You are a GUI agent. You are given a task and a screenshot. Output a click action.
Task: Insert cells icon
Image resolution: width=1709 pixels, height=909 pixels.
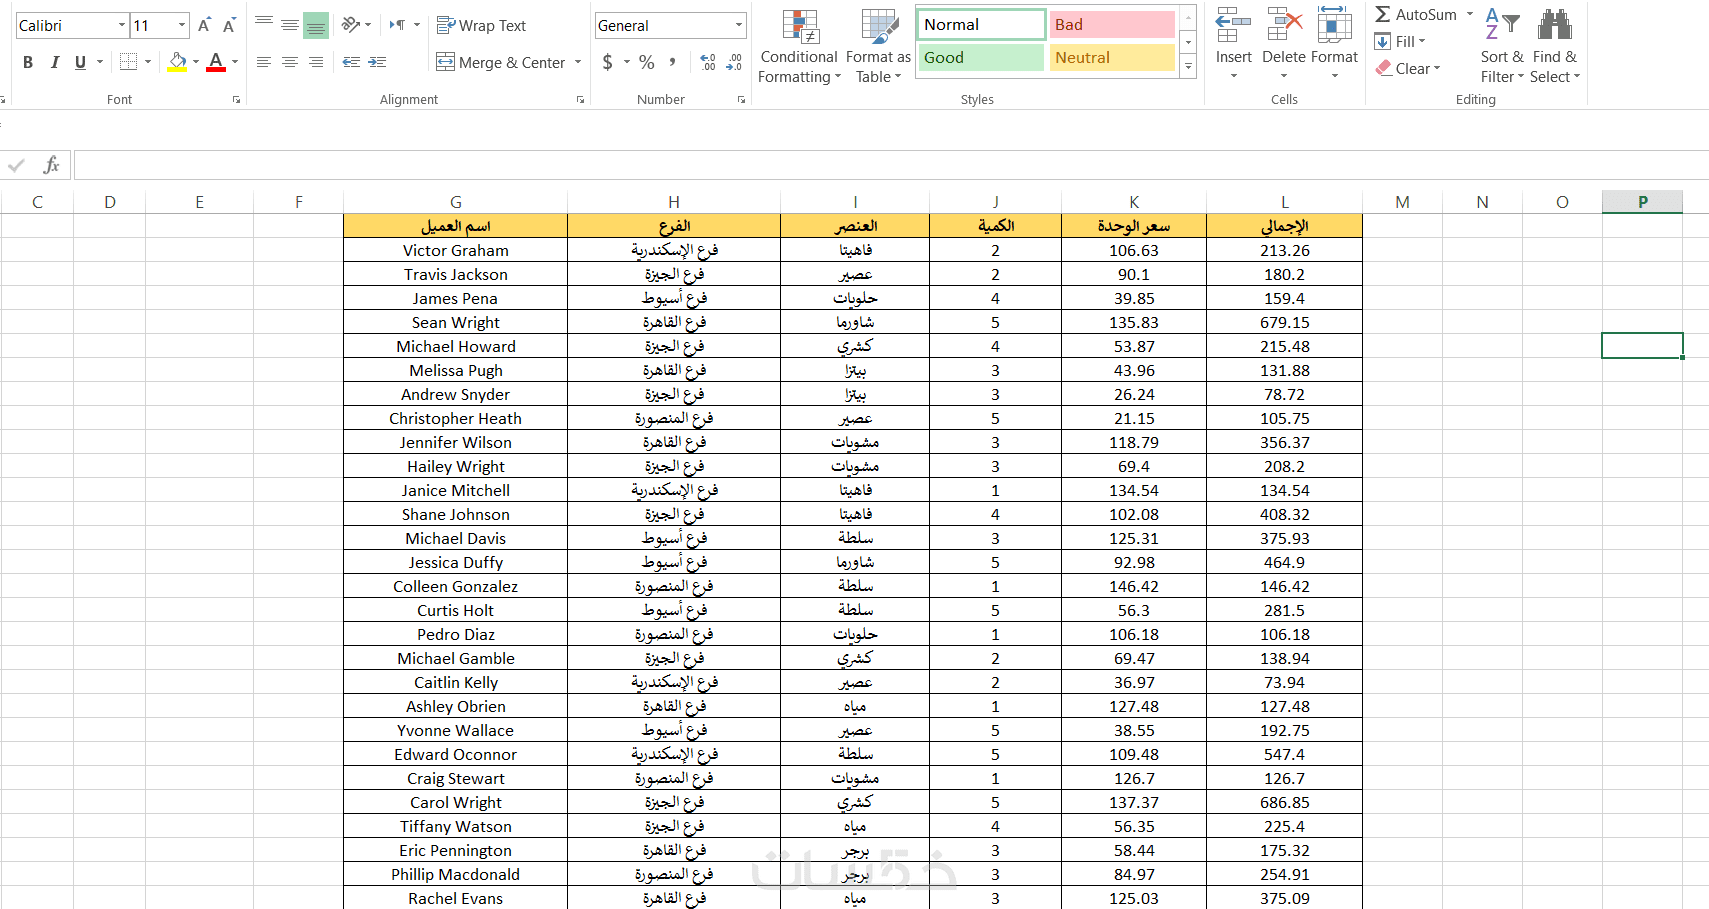pos(1233,26)
